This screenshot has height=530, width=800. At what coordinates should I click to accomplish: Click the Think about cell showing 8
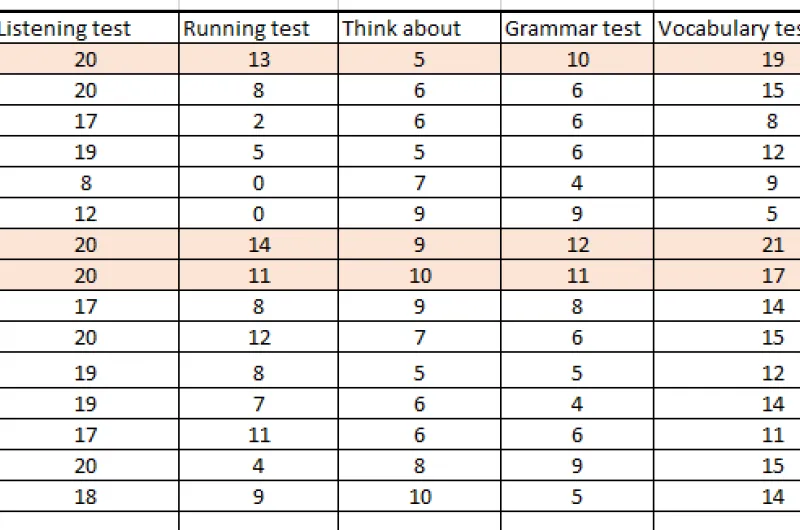(419, 466)
